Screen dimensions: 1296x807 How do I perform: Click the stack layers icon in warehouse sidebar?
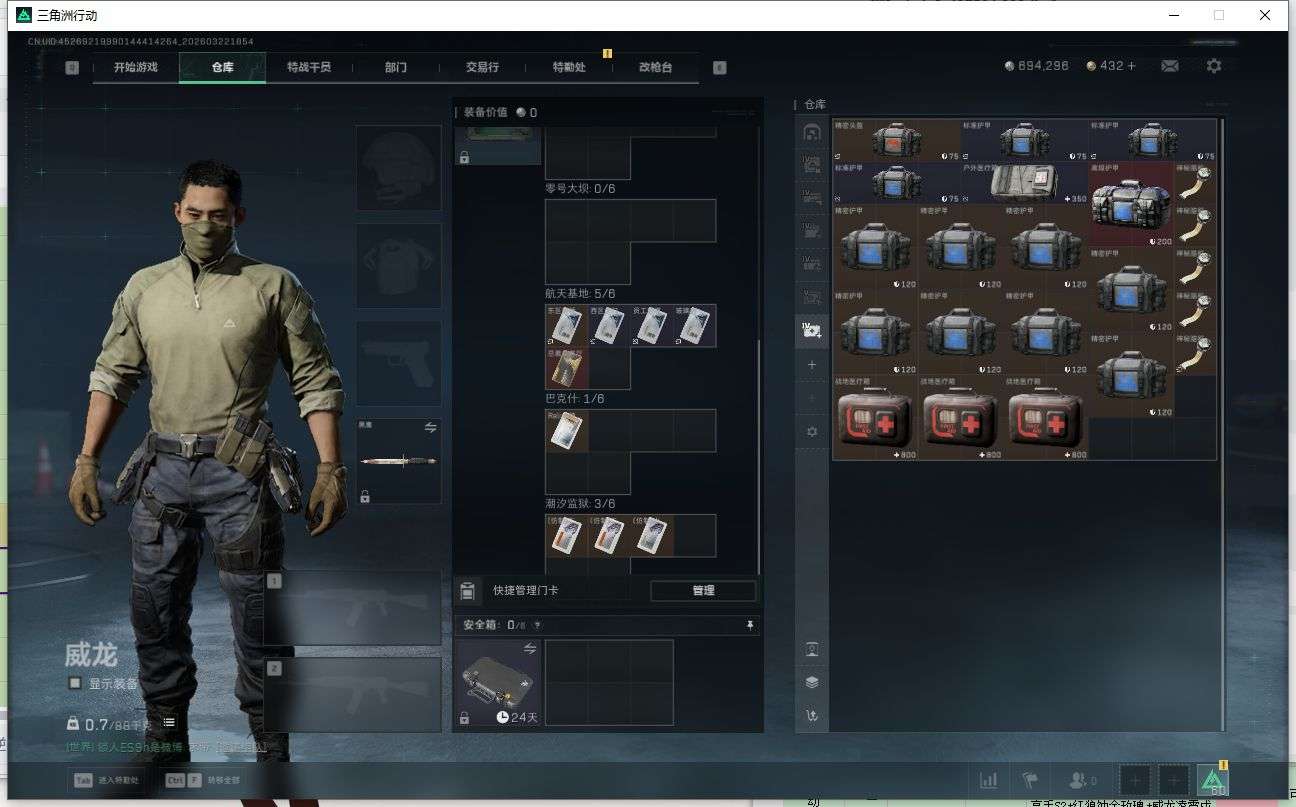point(812,683)
